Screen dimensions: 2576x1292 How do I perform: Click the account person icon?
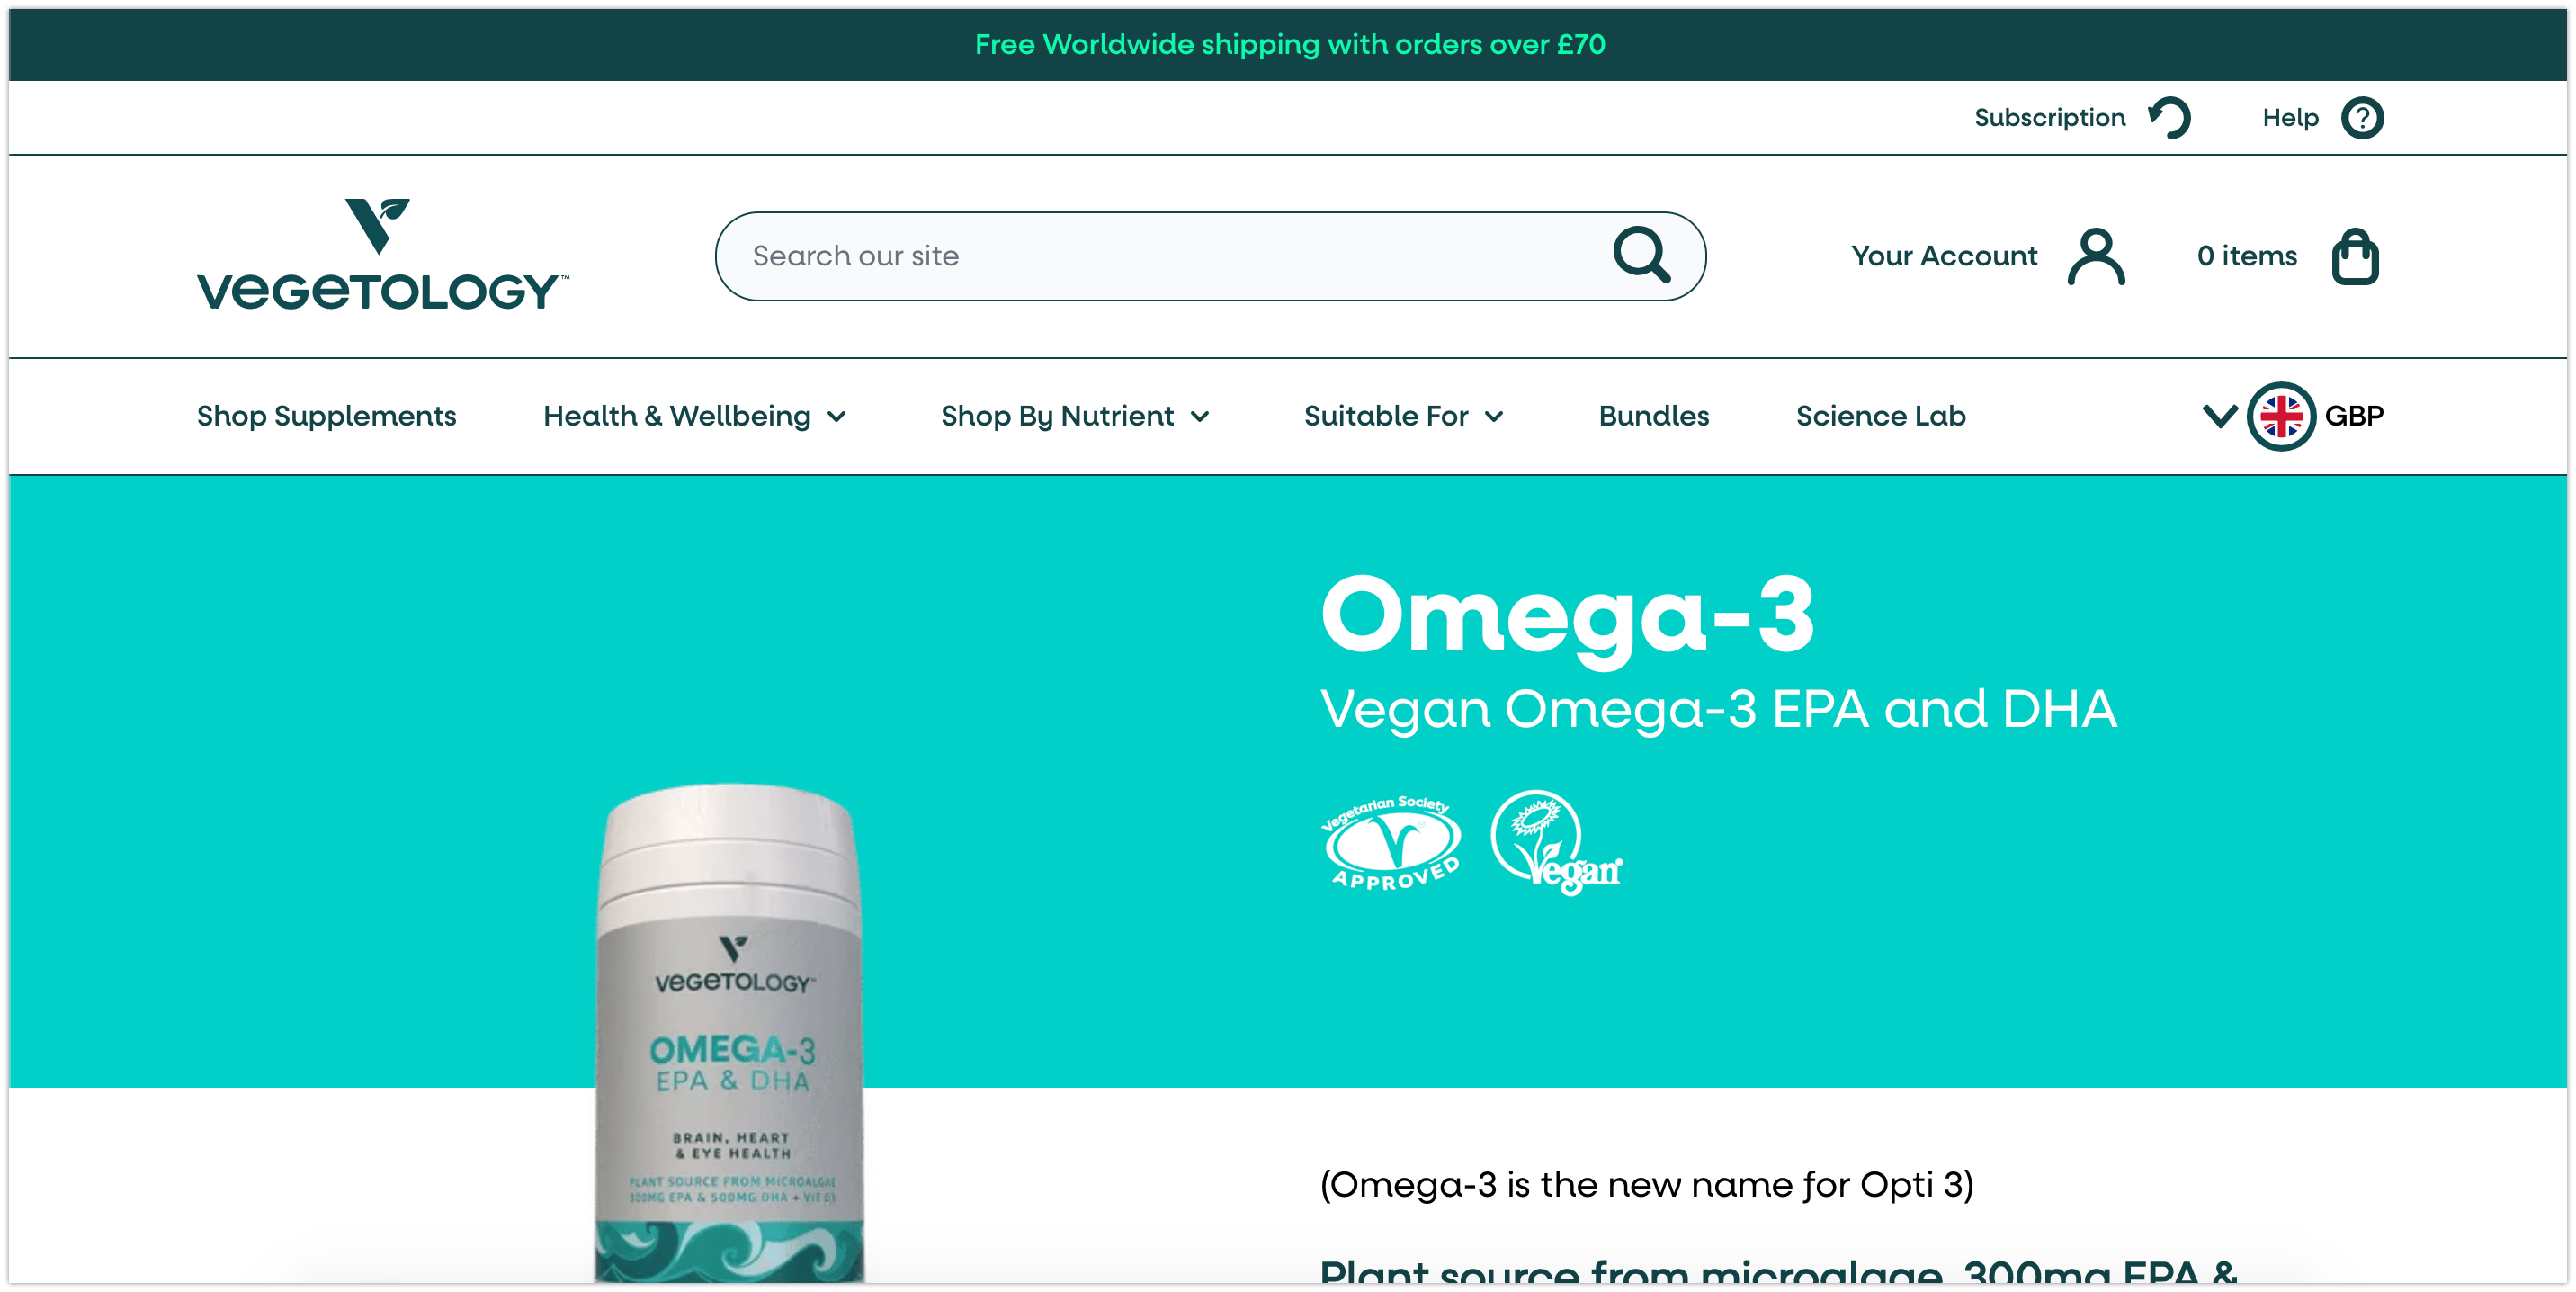[2096, 257]
